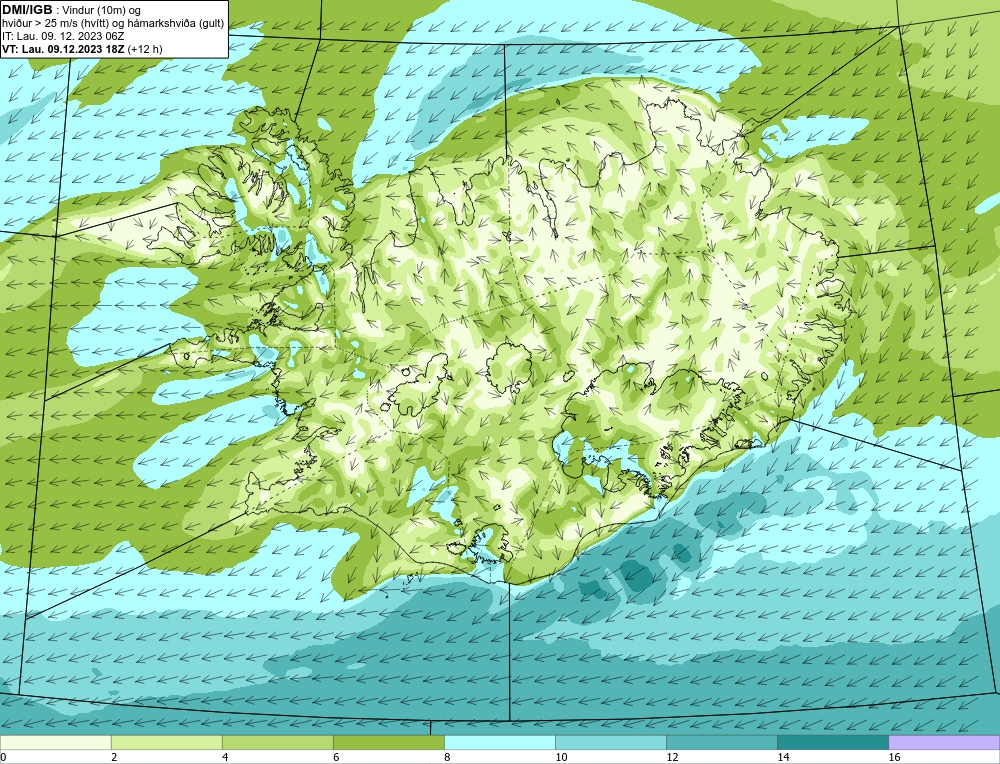Click the DMI/IGB title text
Image resolution: width=1000 pixels, height=764 pixels.
click(27, 10)
